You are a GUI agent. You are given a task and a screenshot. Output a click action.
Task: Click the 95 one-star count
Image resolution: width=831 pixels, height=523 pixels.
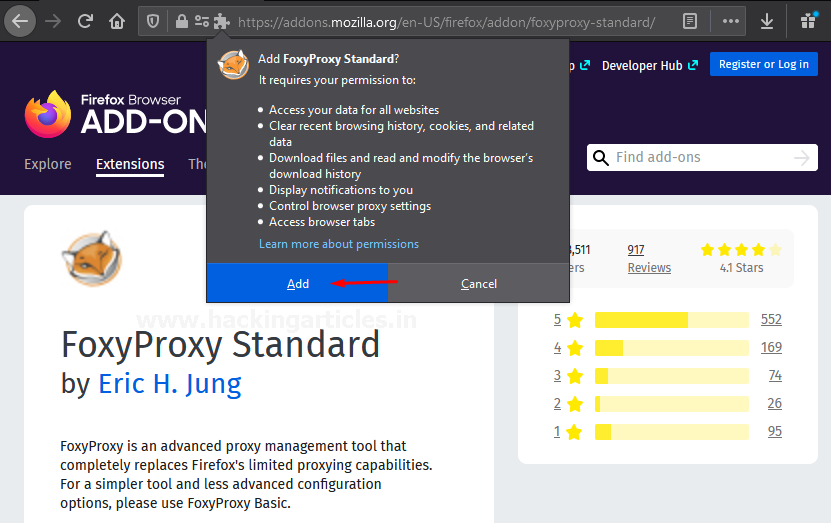pyautogui.click(x=775, y=431)
